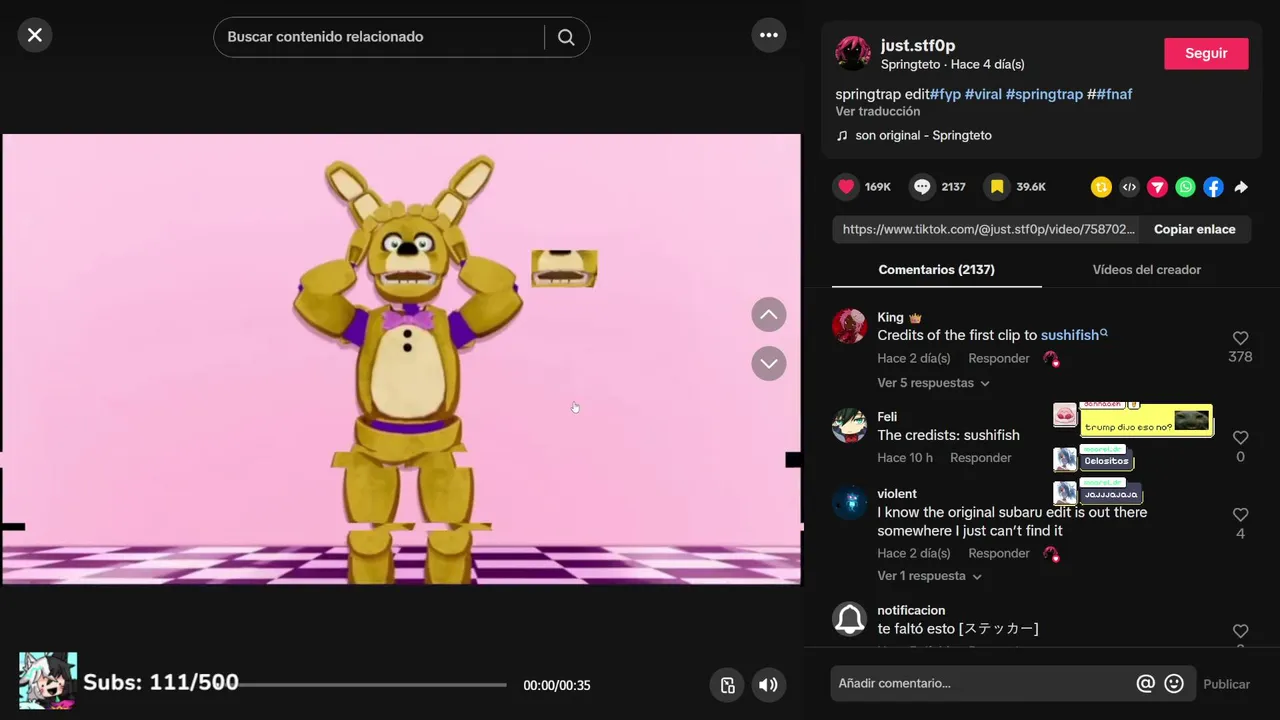
Task: Click the Seguir follow button
Action: click(x=1206, y=54)
